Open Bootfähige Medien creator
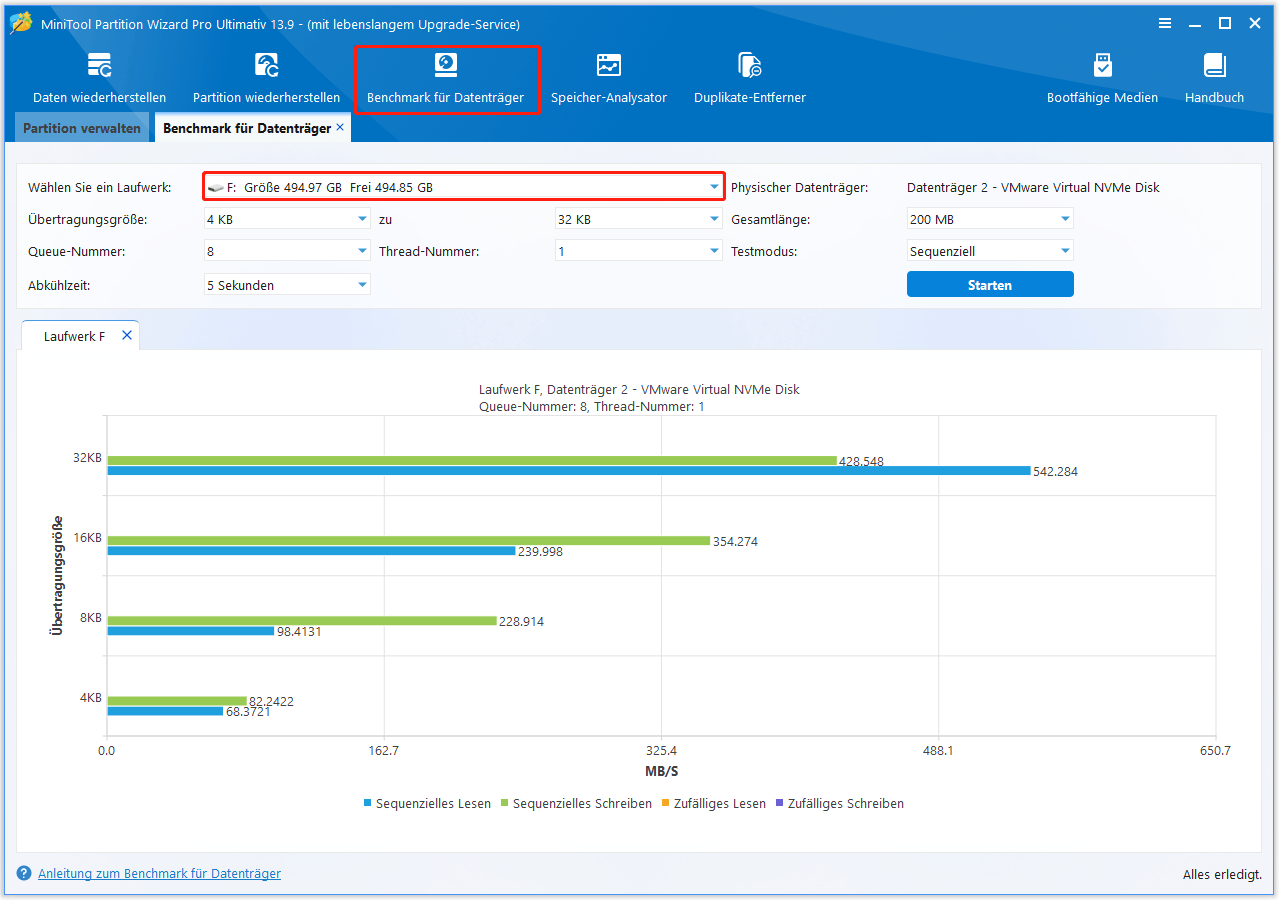Image resolution: width=1279 pixels, height=900 pixels. pos(1102,78)
